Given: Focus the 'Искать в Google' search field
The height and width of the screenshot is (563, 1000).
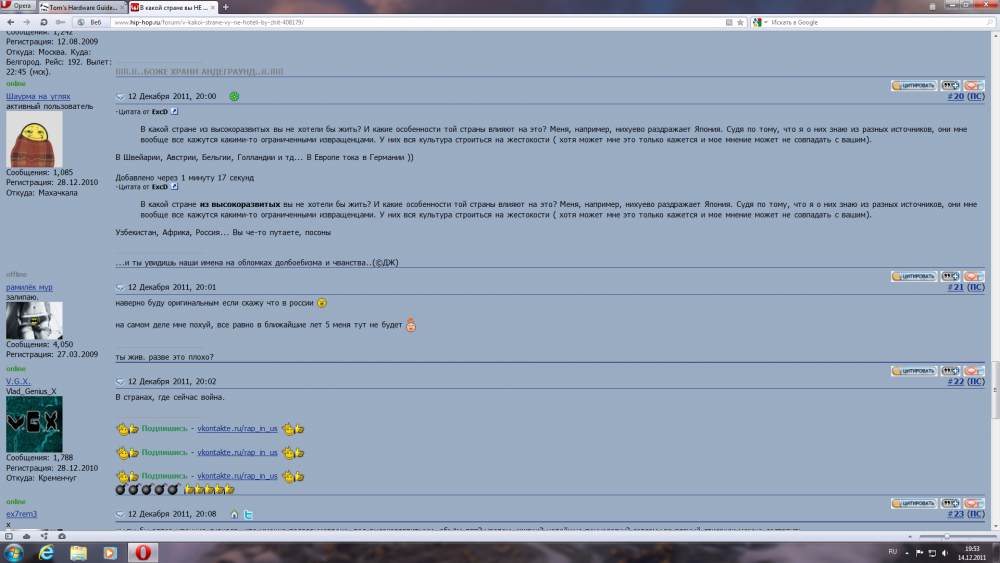Looking at the screenshot, I should [x=877, y=22].
